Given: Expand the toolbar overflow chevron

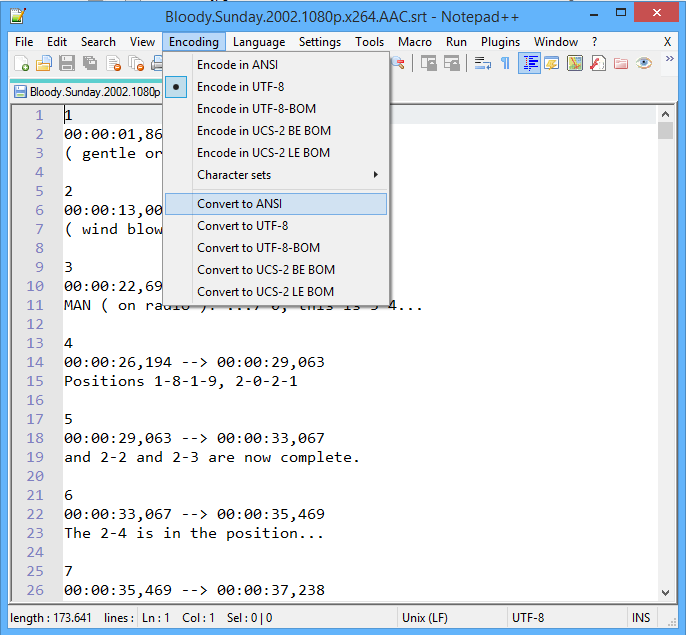Looking at the screenshot, I should coord(668,63).
